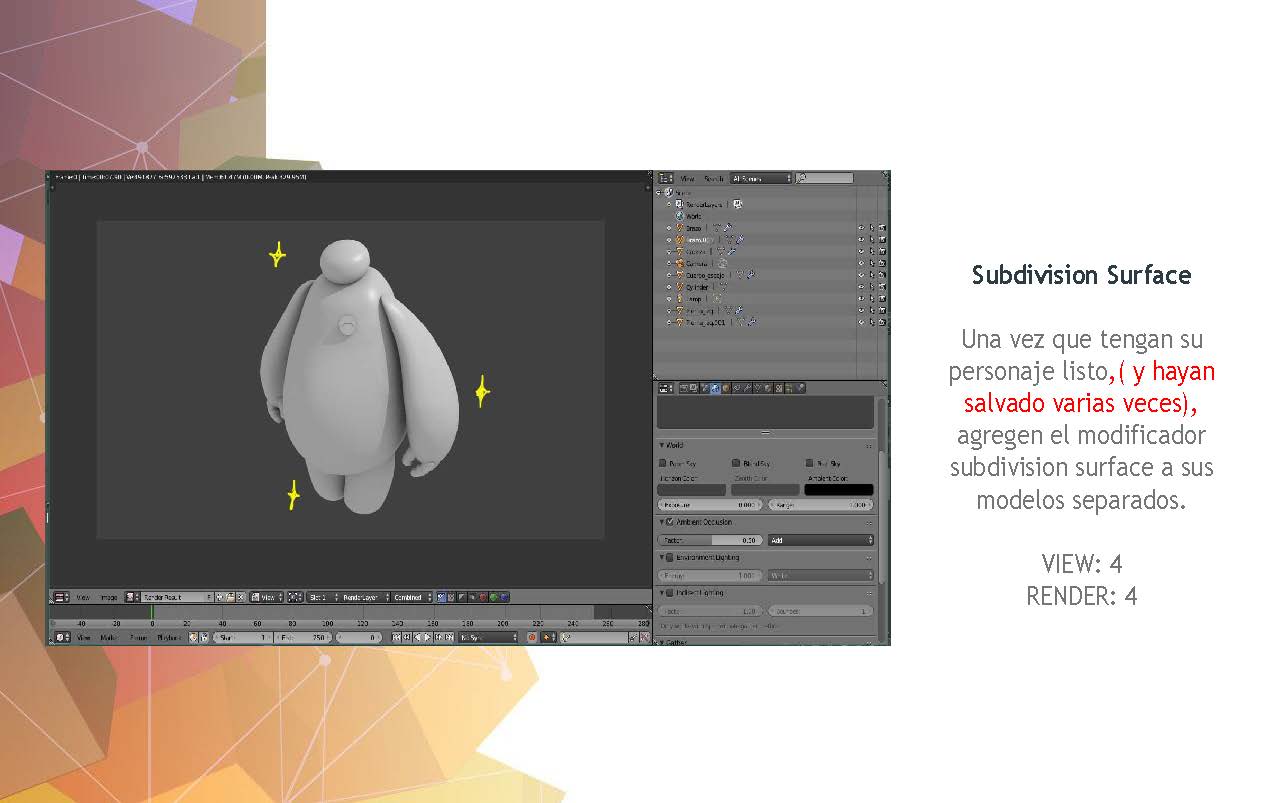
Task: Open the outliner Search menu
Action: coord(713,178)
